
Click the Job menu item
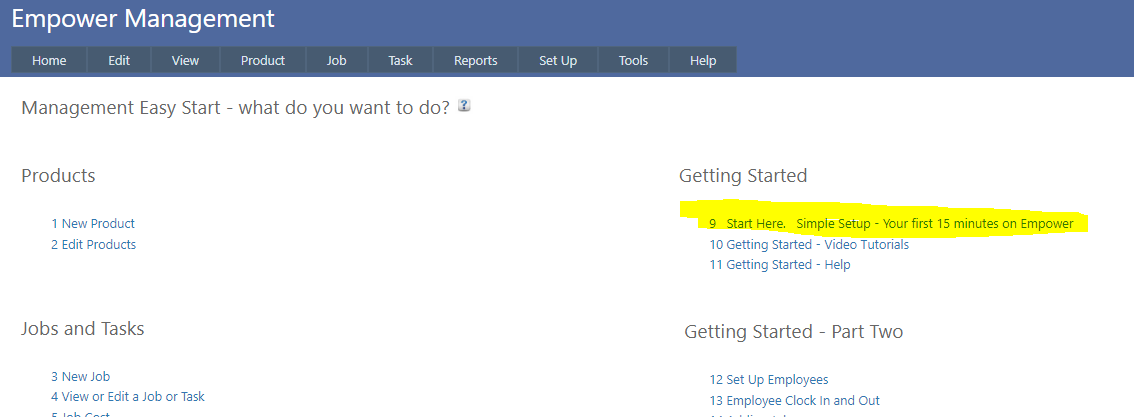(336, 60)
